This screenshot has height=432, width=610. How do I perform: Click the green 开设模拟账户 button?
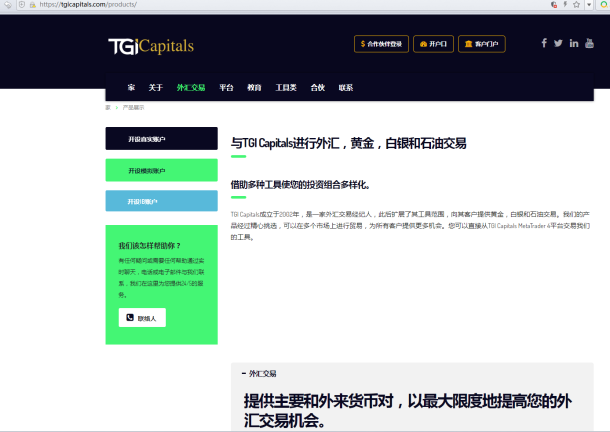point(161,170)
